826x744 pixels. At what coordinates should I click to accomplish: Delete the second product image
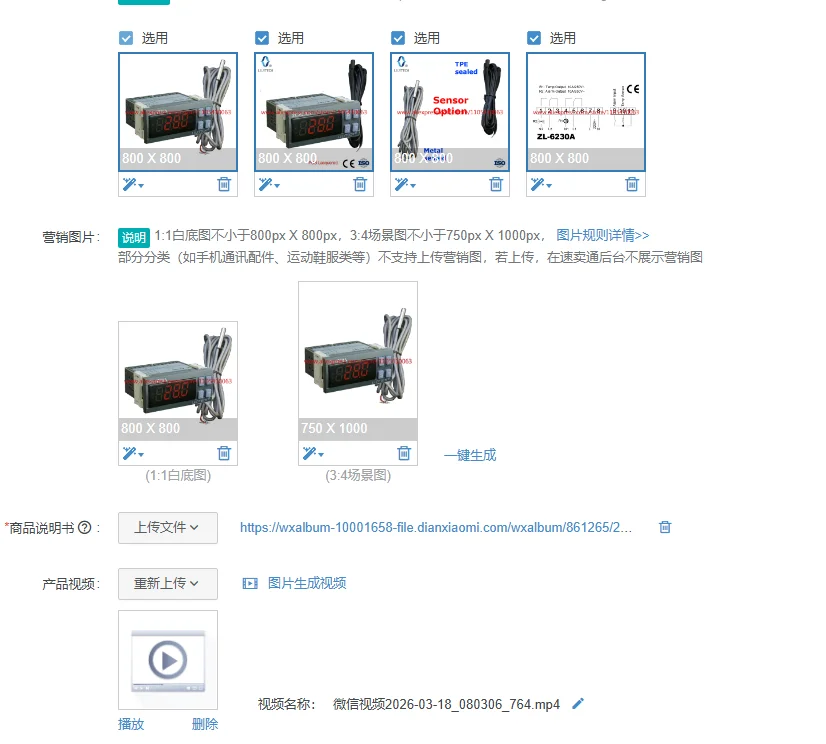360,184
